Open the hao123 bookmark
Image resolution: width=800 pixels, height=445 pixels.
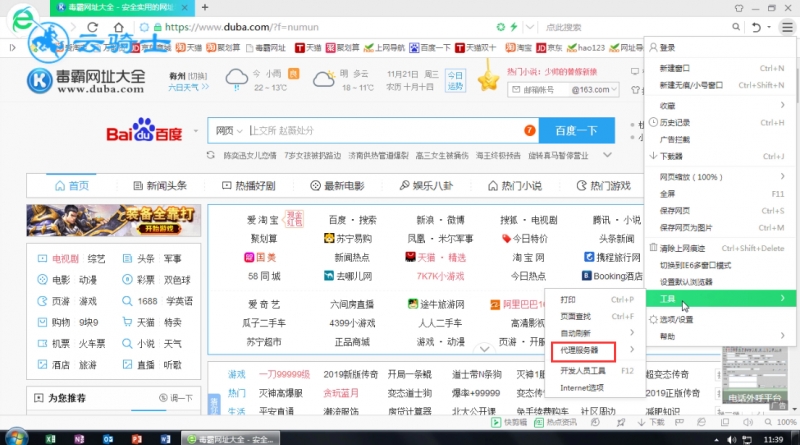pos(586,47)
